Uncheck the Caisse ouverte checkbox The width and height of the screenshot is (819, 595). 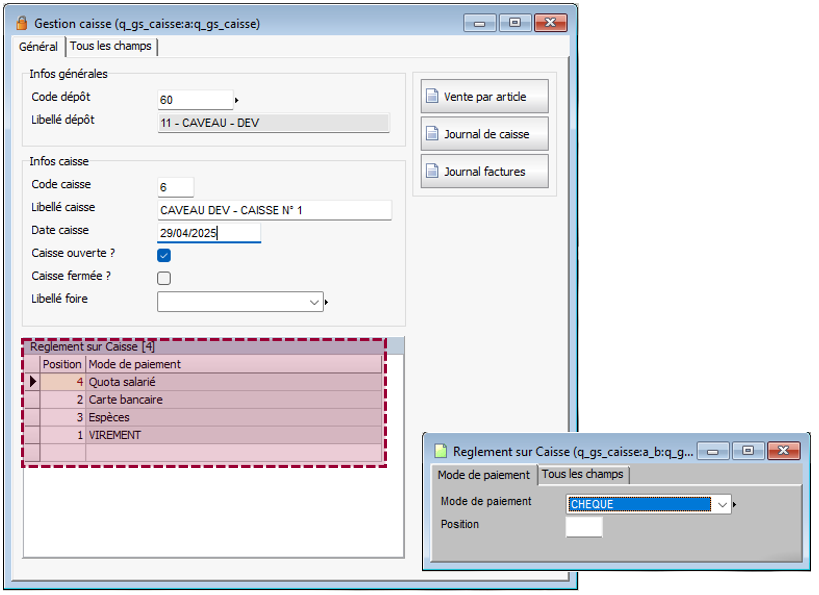pyautogui.click(x=164, y=256)
